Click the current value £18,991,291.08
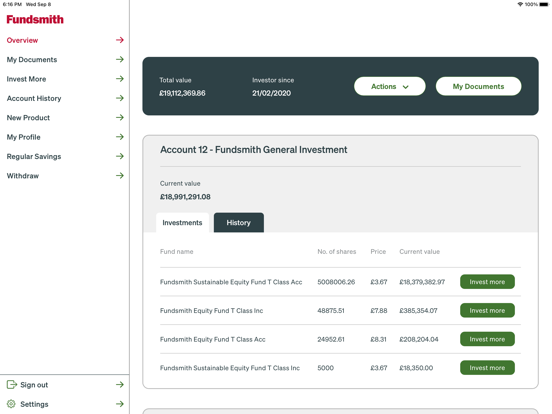This screenshot has width=552, height=414. [185, 196]
